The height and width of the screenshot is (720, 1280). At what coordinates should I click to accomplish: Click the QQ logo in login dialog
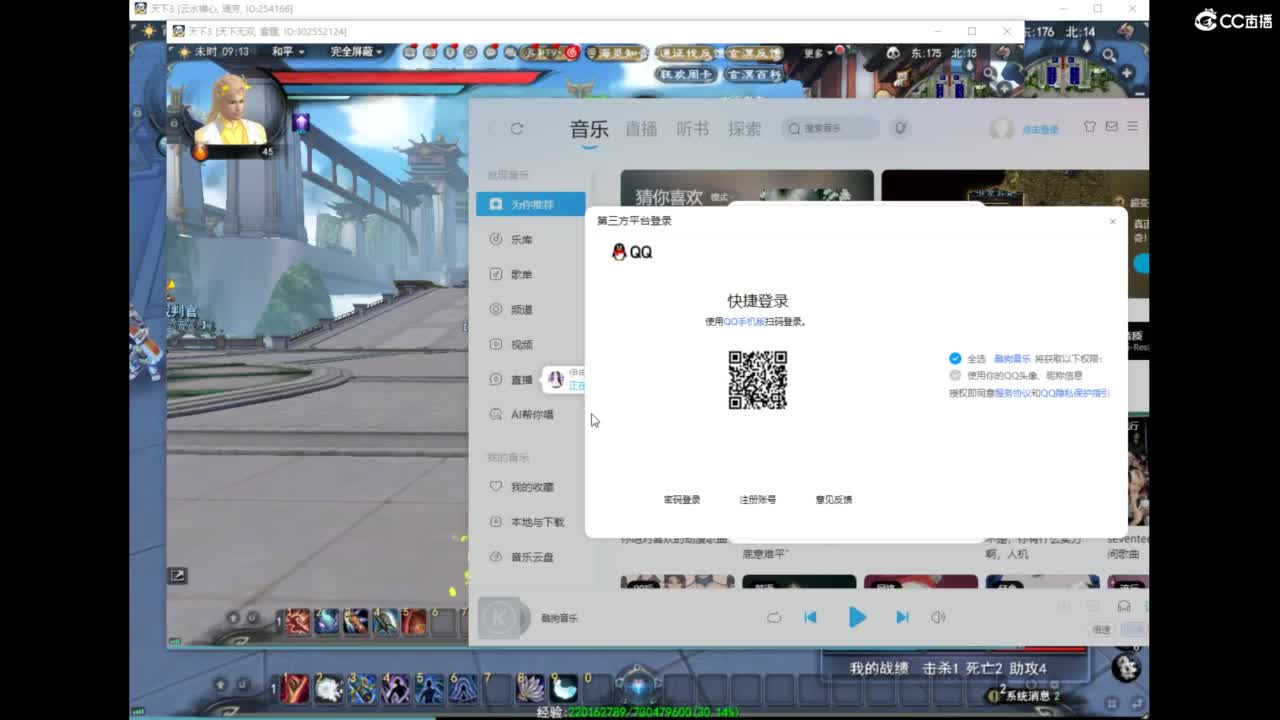(632, 252)
